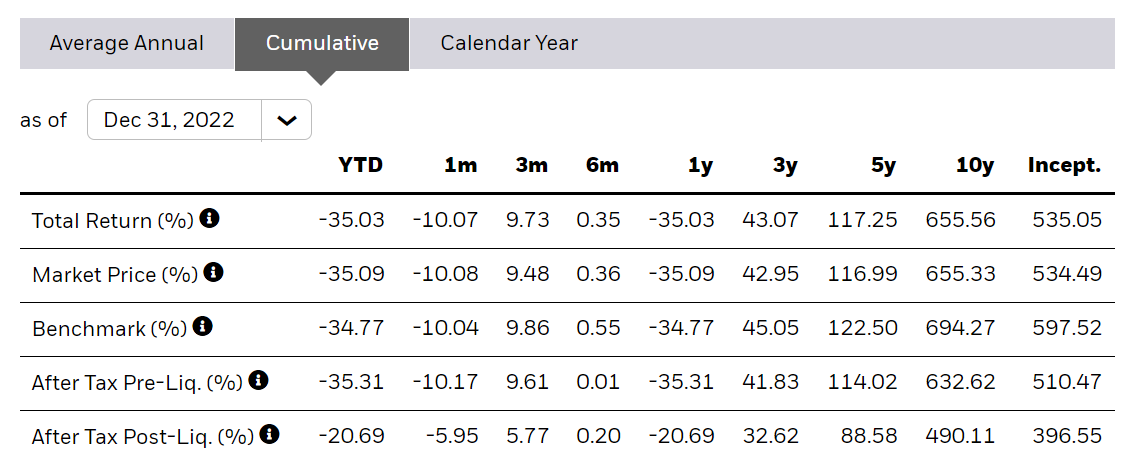Screen dimensions: 1146x453
Task: Select the Cumulative tab
Action: coord(322,44)
